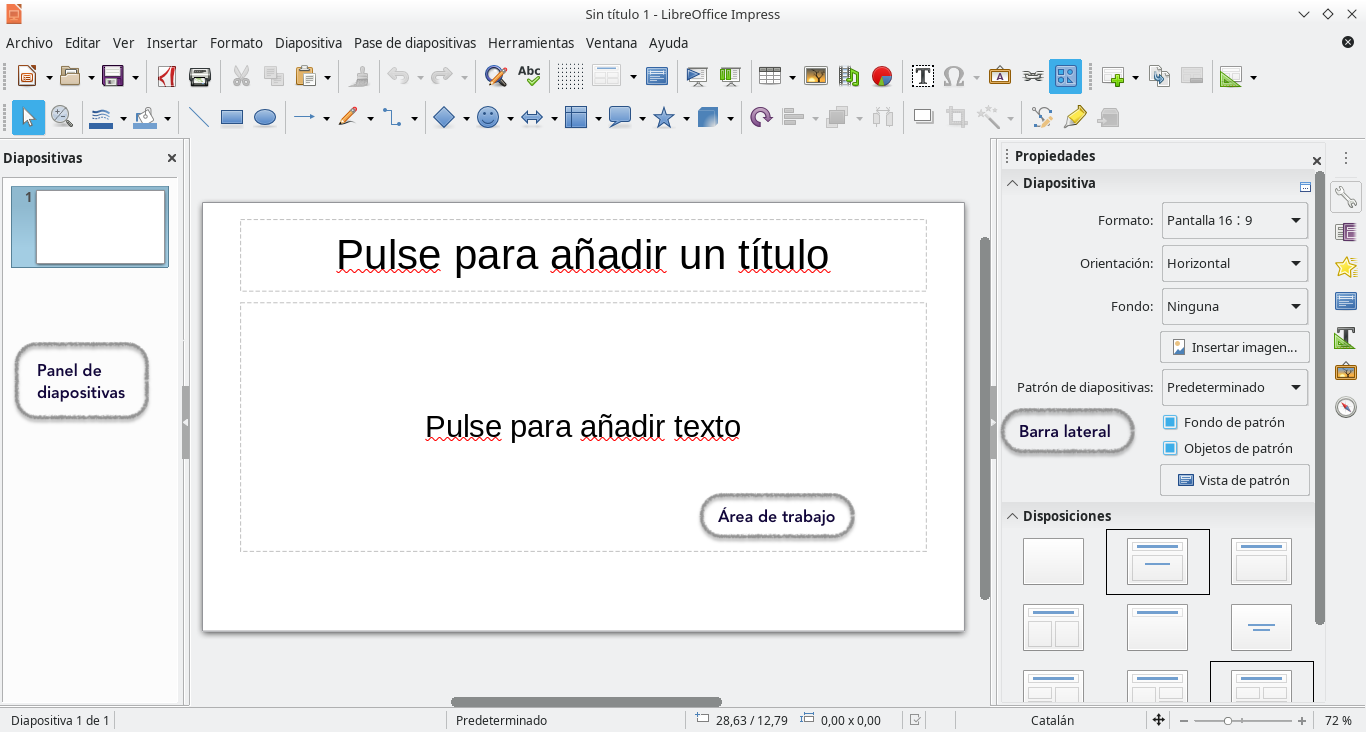1366x732 pixels.
Task: Close the Diapositivas panel
Action: (x=171, y=158)
